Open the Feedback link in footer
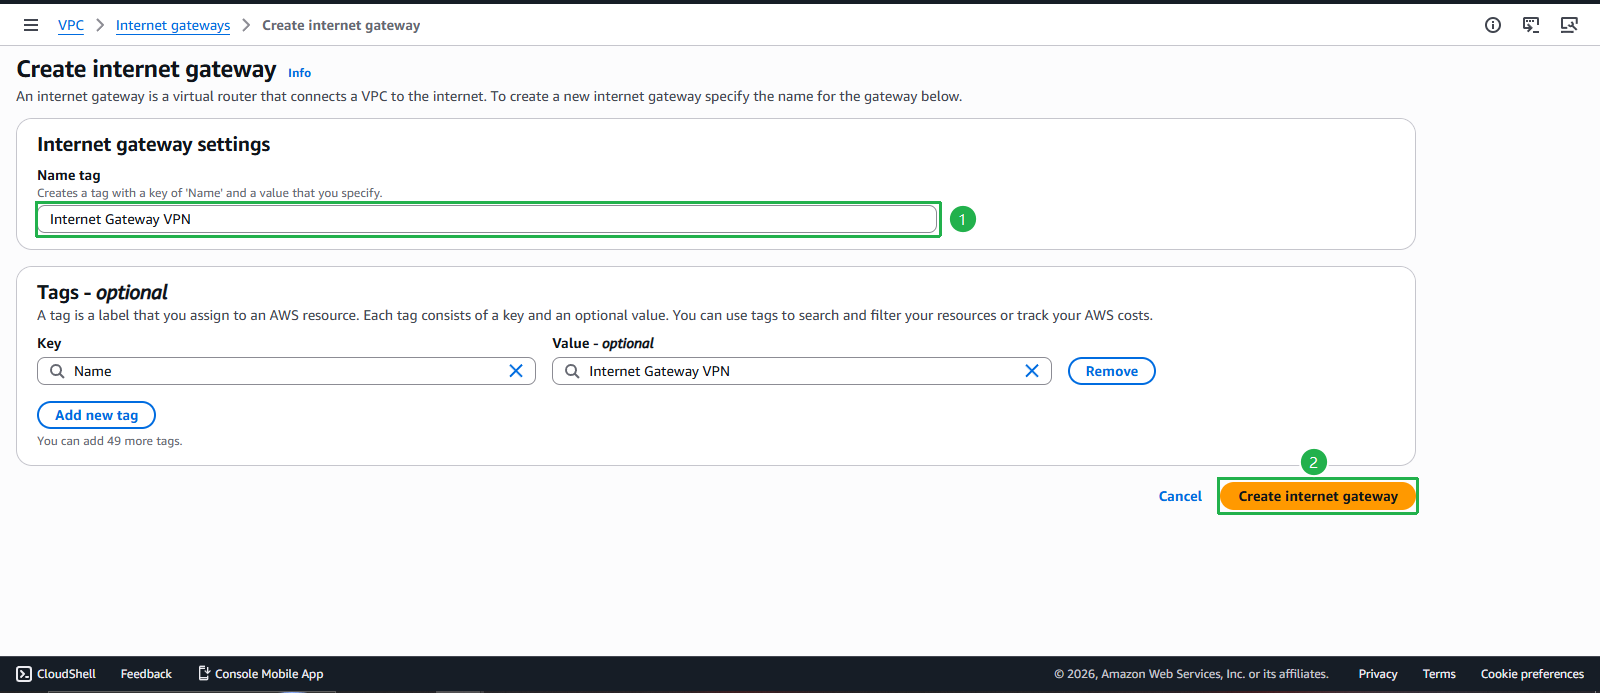1600x693 pixels. [146, 674]
